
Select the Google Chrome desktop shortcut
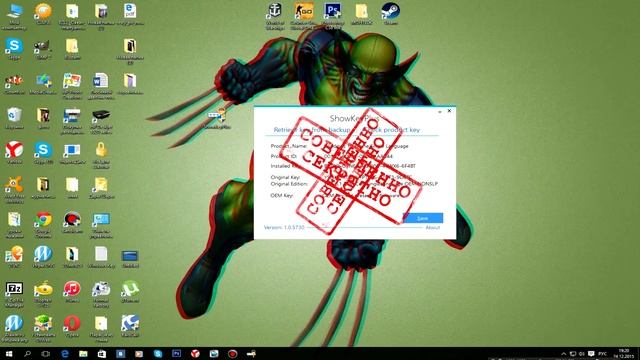click(x=43, y=224)
